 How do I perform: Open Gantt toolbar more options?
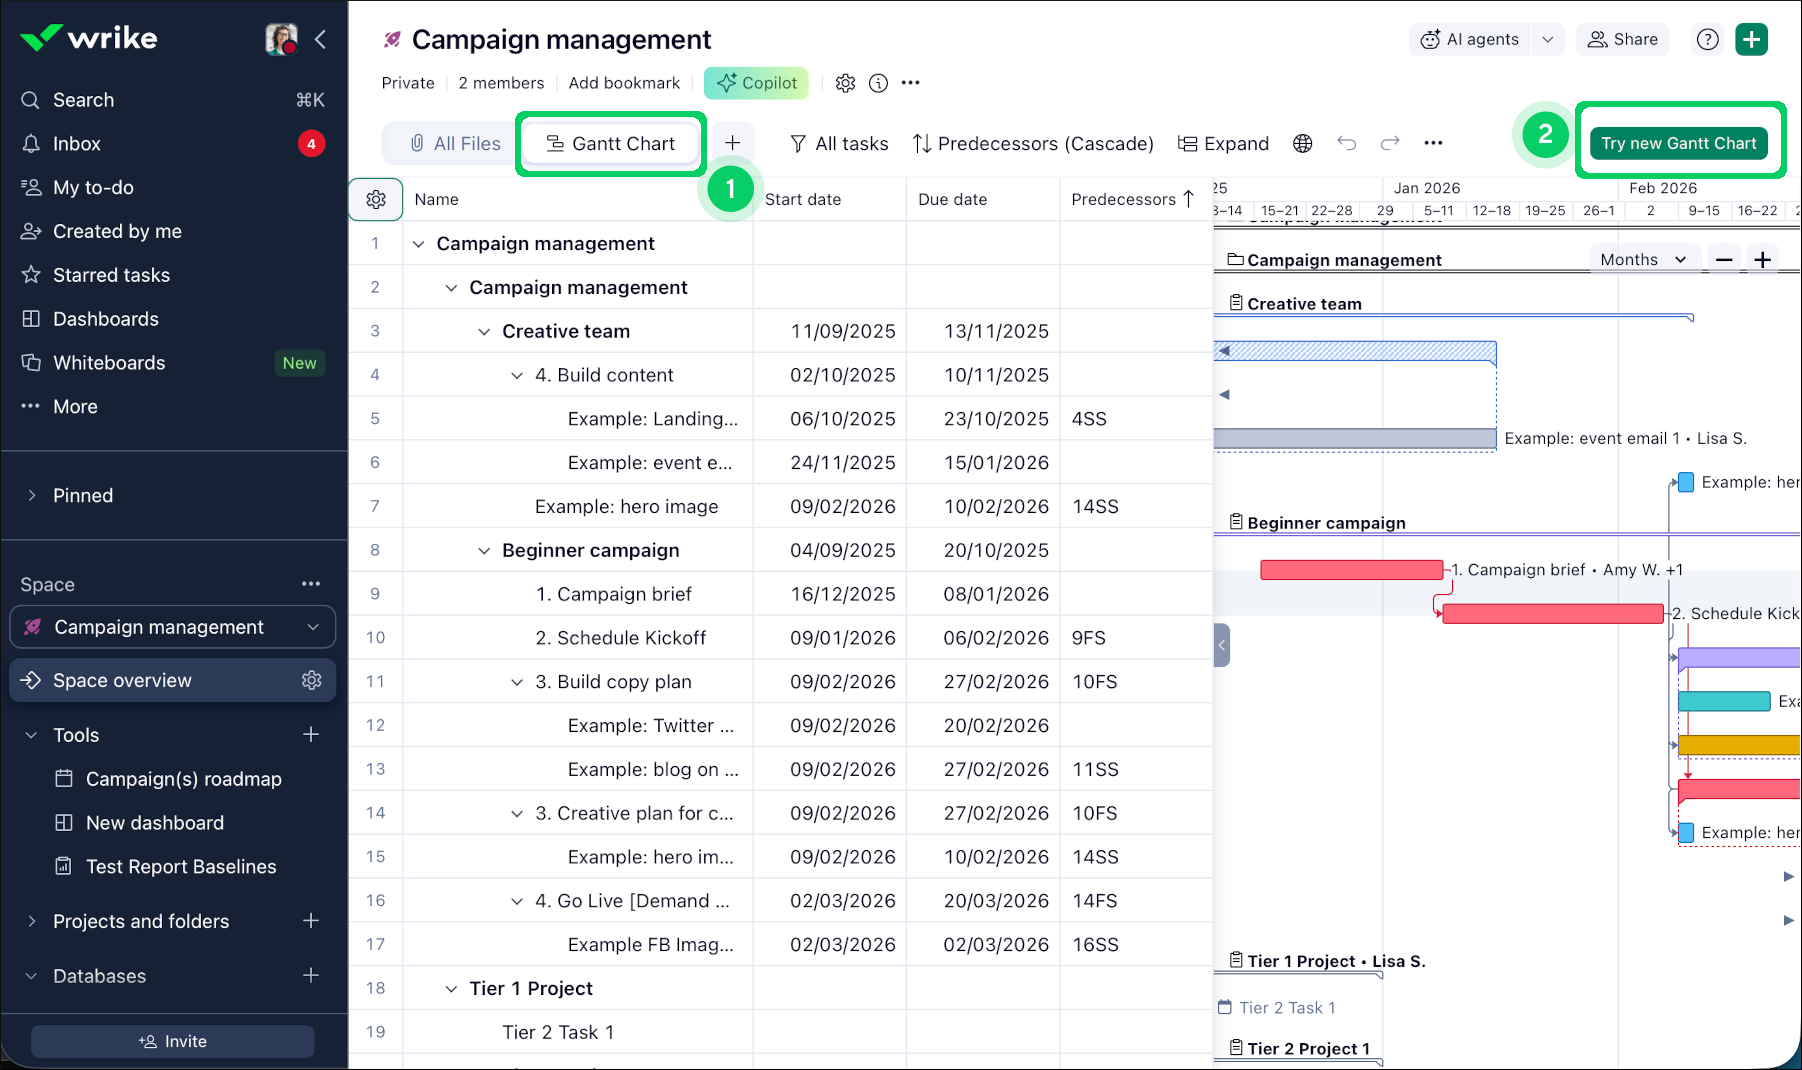tap(1433, 143)
